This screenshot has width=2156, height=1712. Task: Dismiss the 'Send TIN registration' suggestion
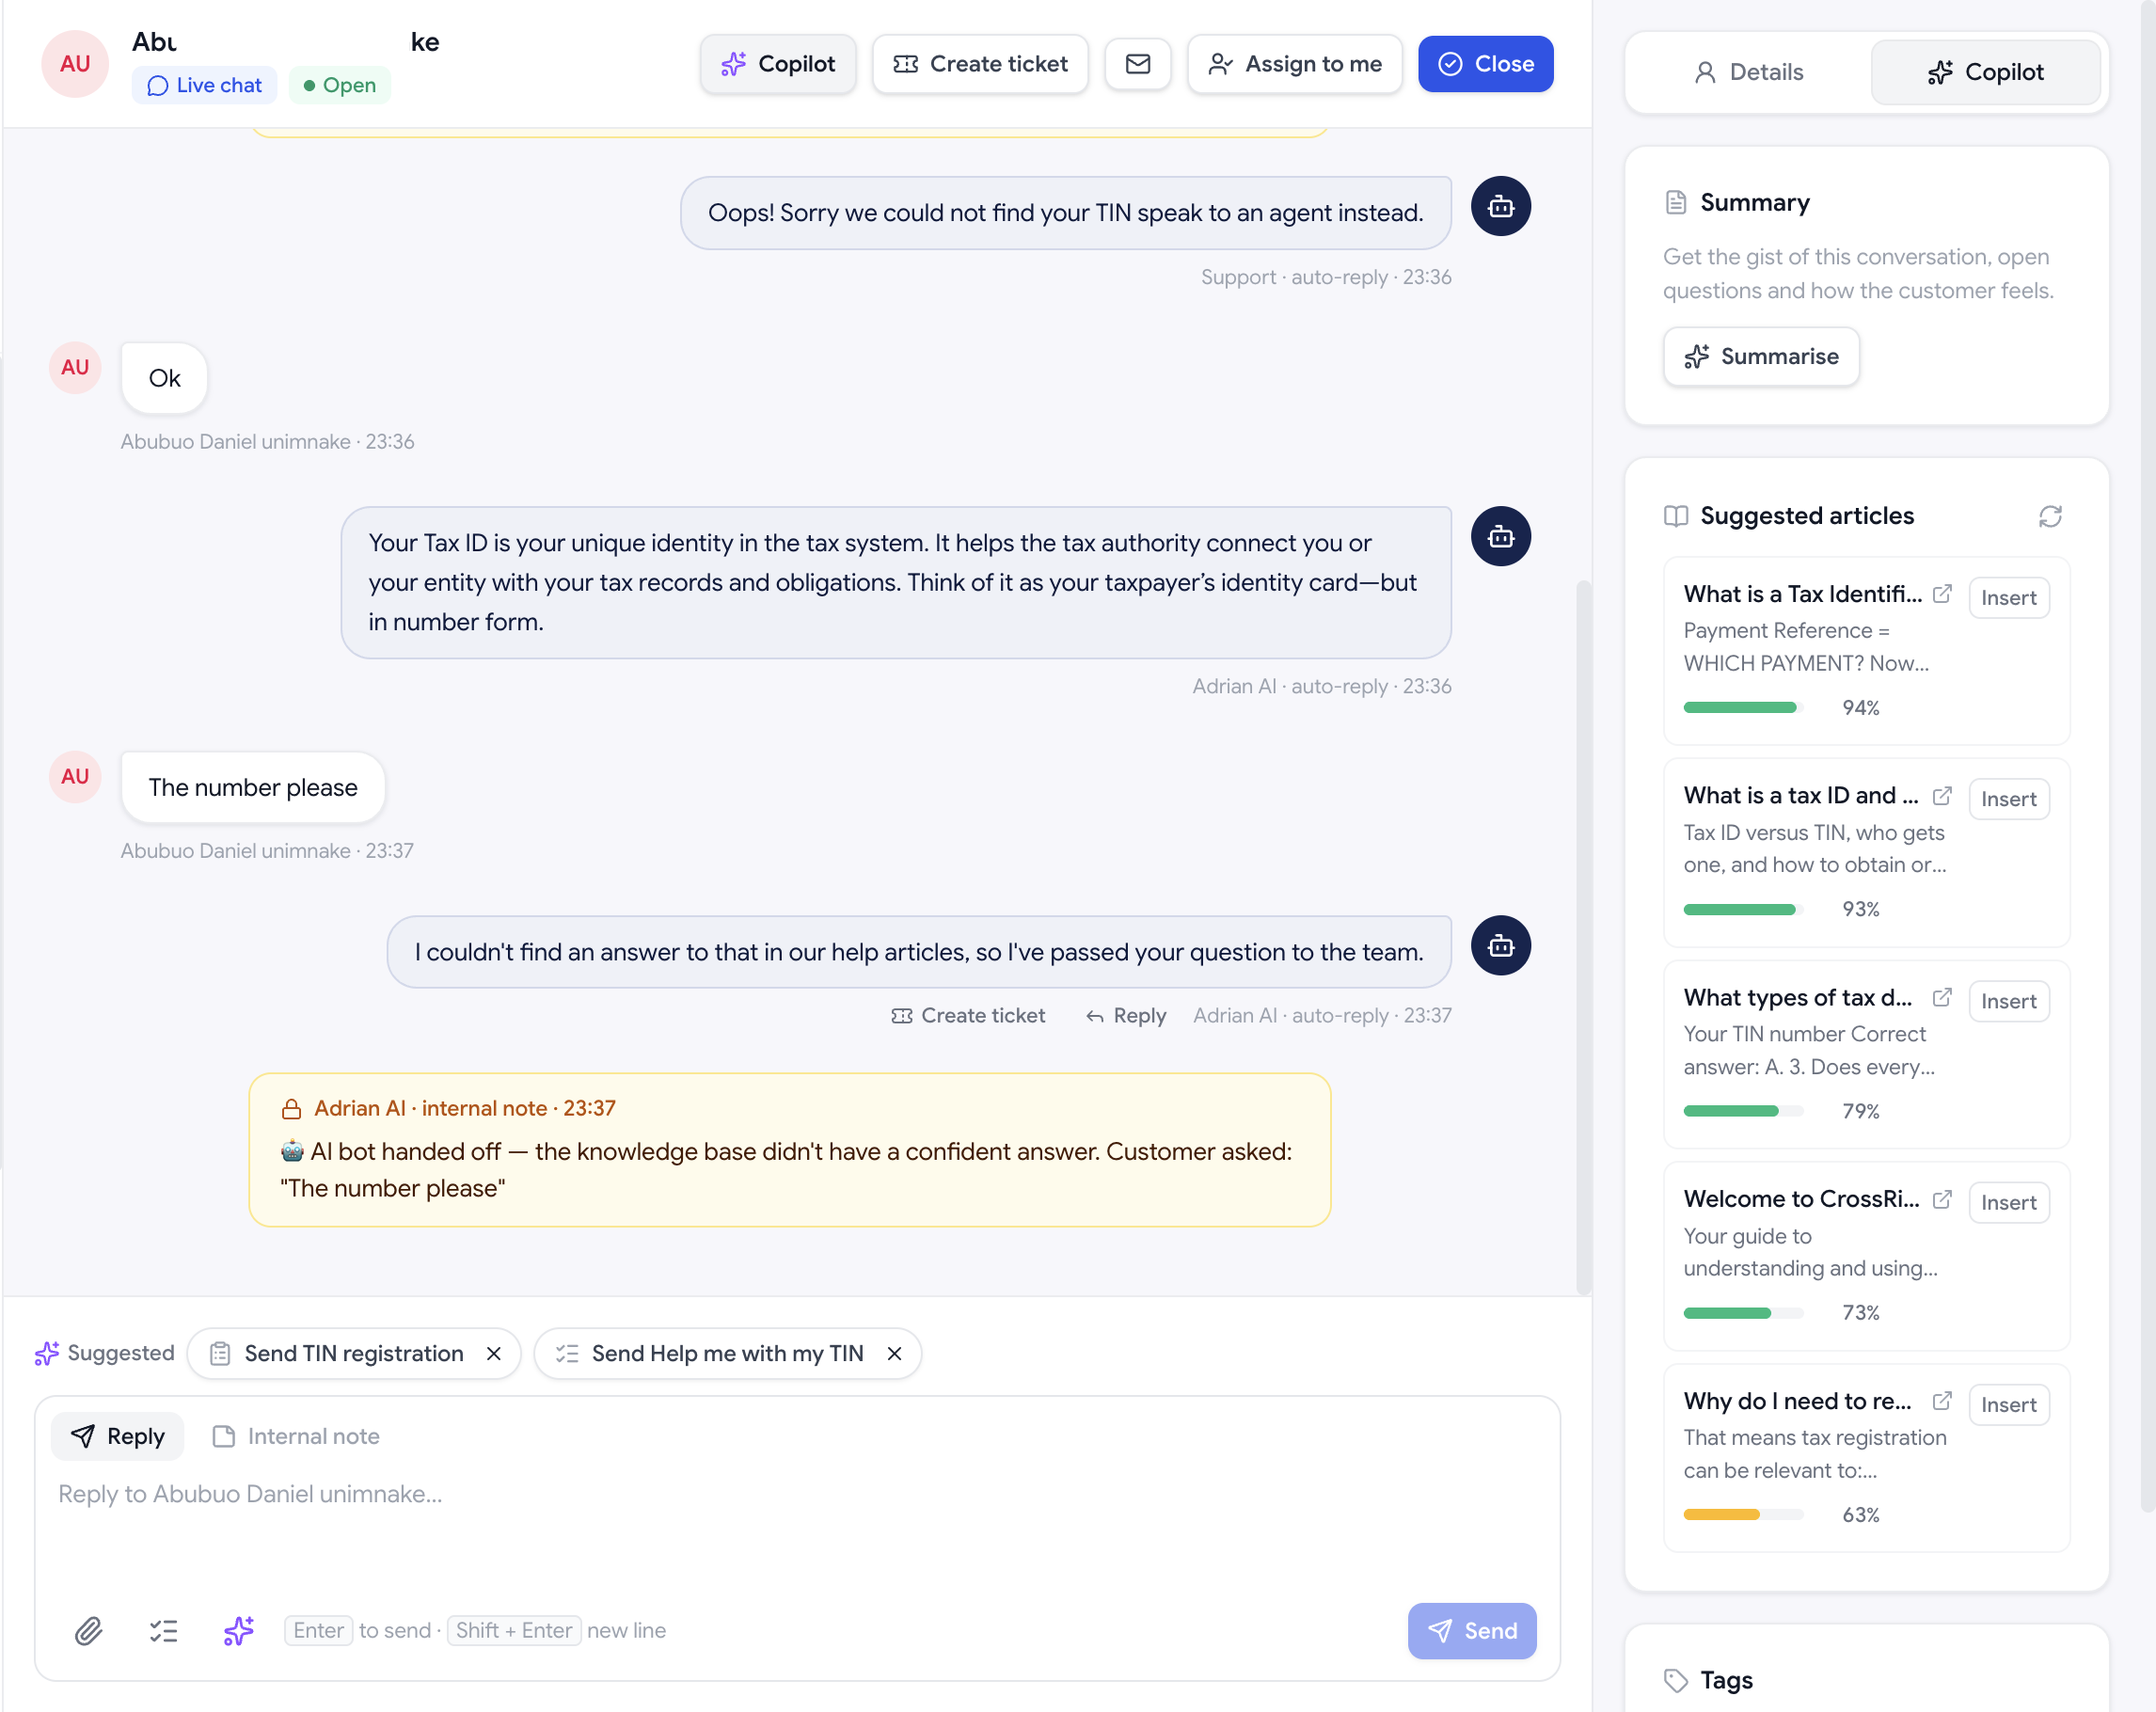coord(493,1353)
